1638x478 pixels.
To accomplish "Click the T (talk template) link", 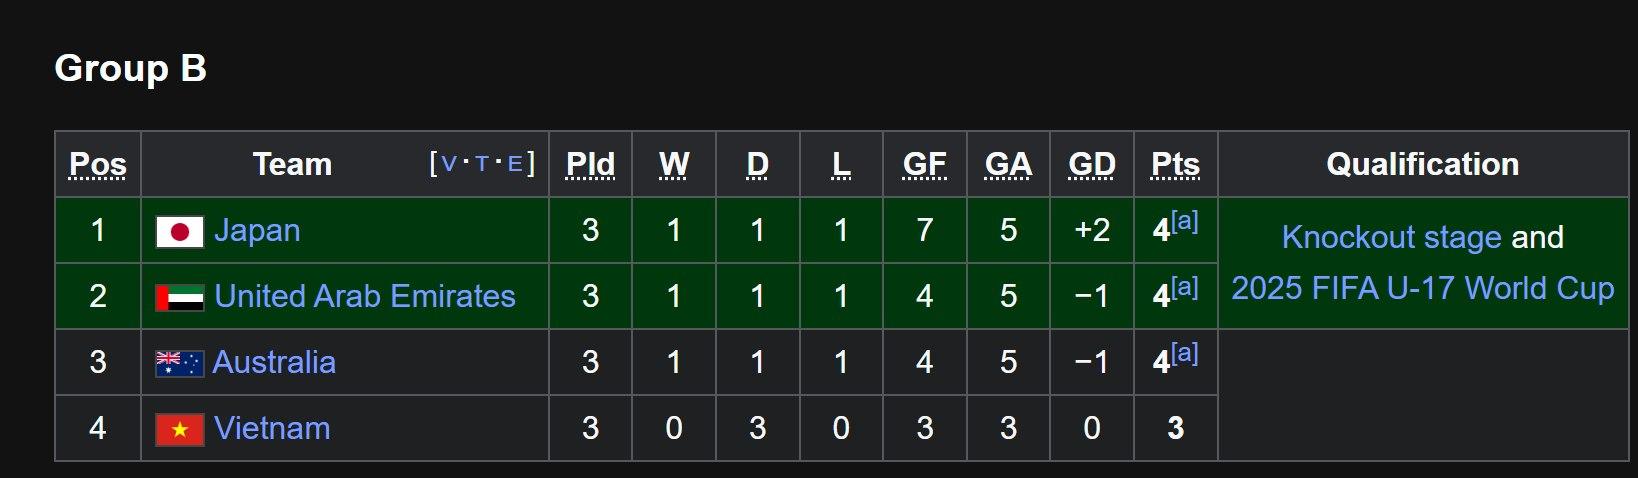I will coord(482,164).
